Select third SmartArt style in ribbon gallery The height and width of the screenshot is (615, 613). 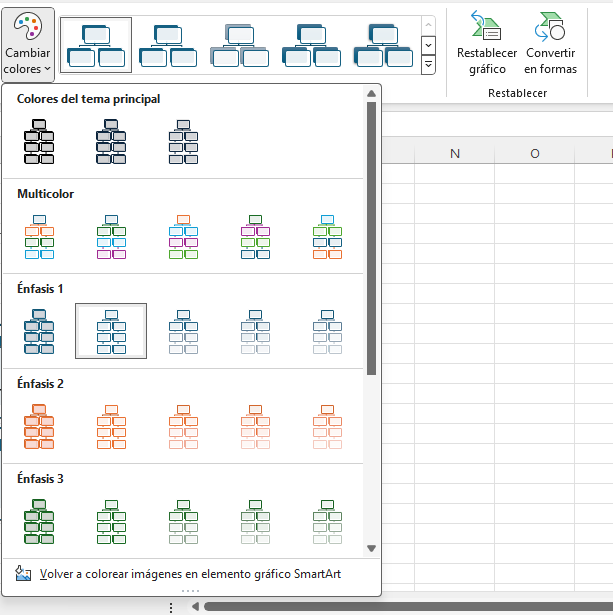click(x=240, y=45)
